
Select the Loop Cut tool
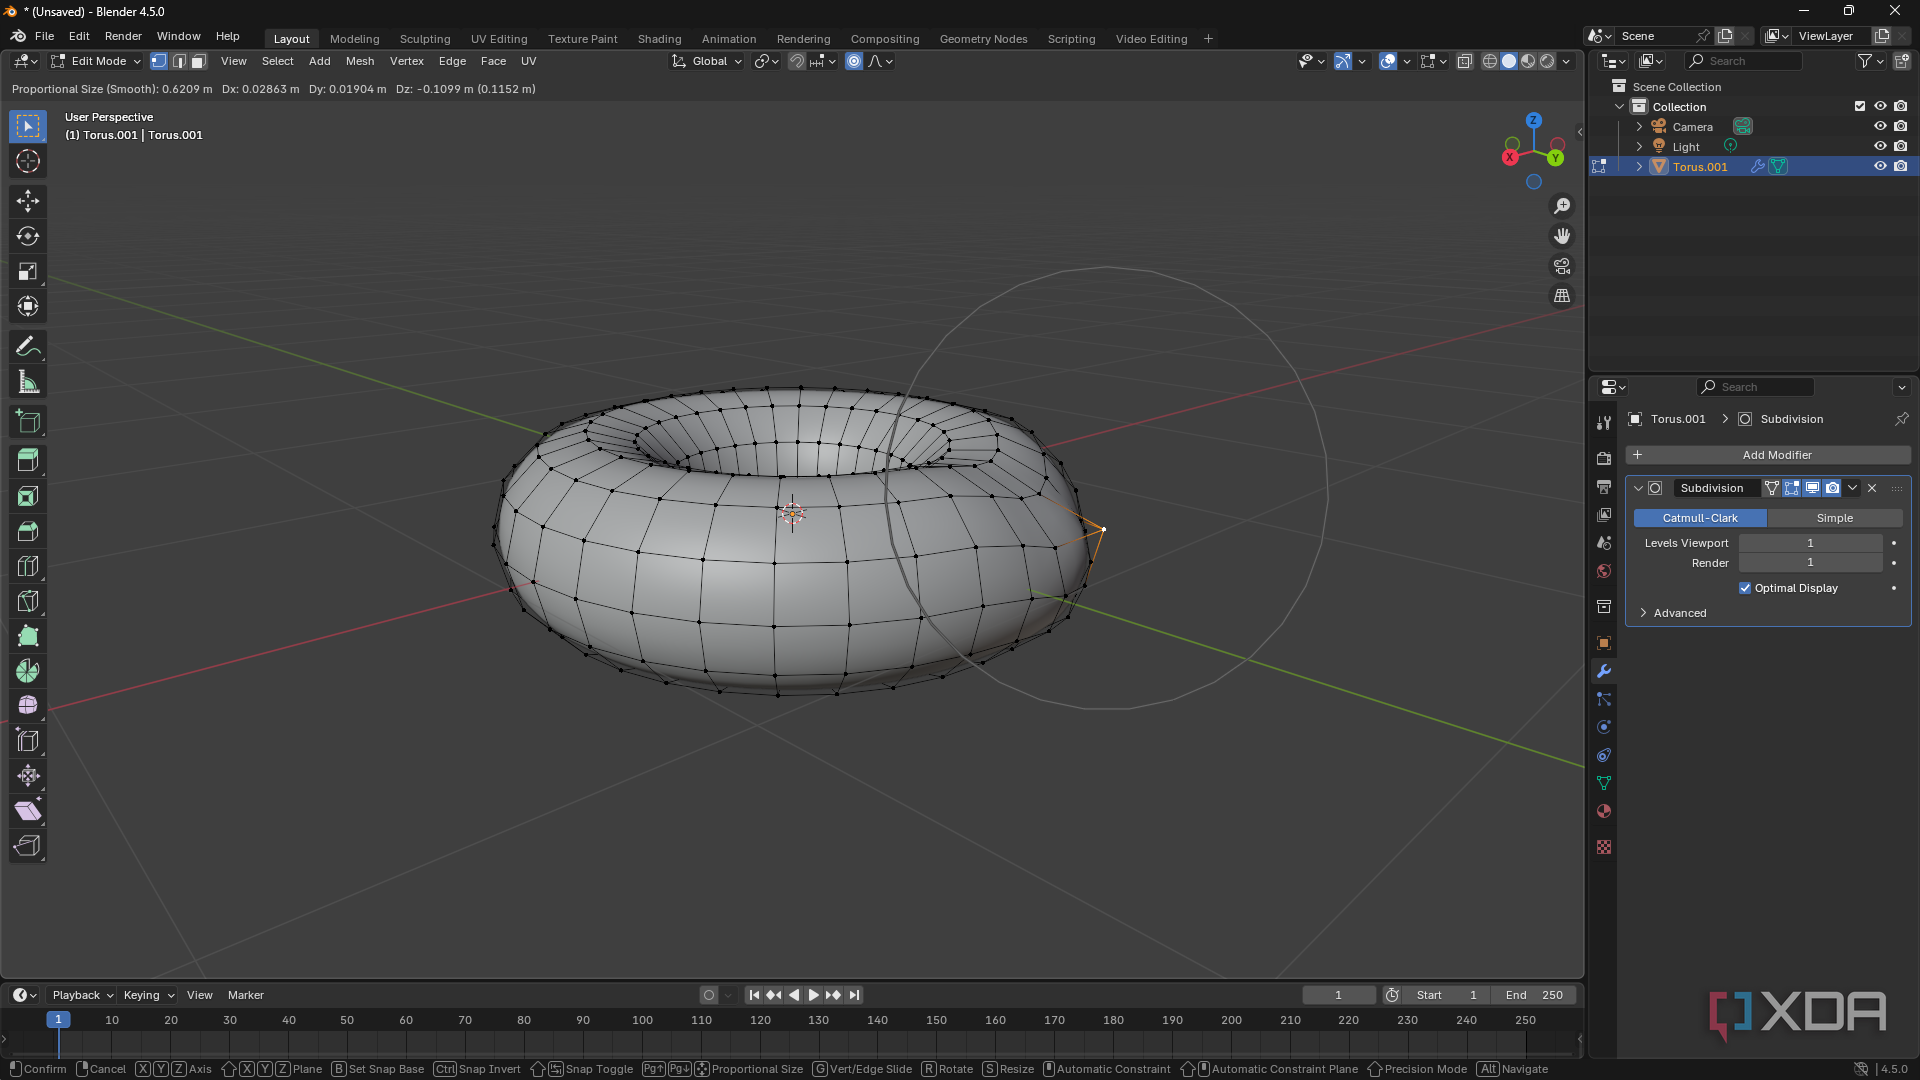tap(28, 566)
